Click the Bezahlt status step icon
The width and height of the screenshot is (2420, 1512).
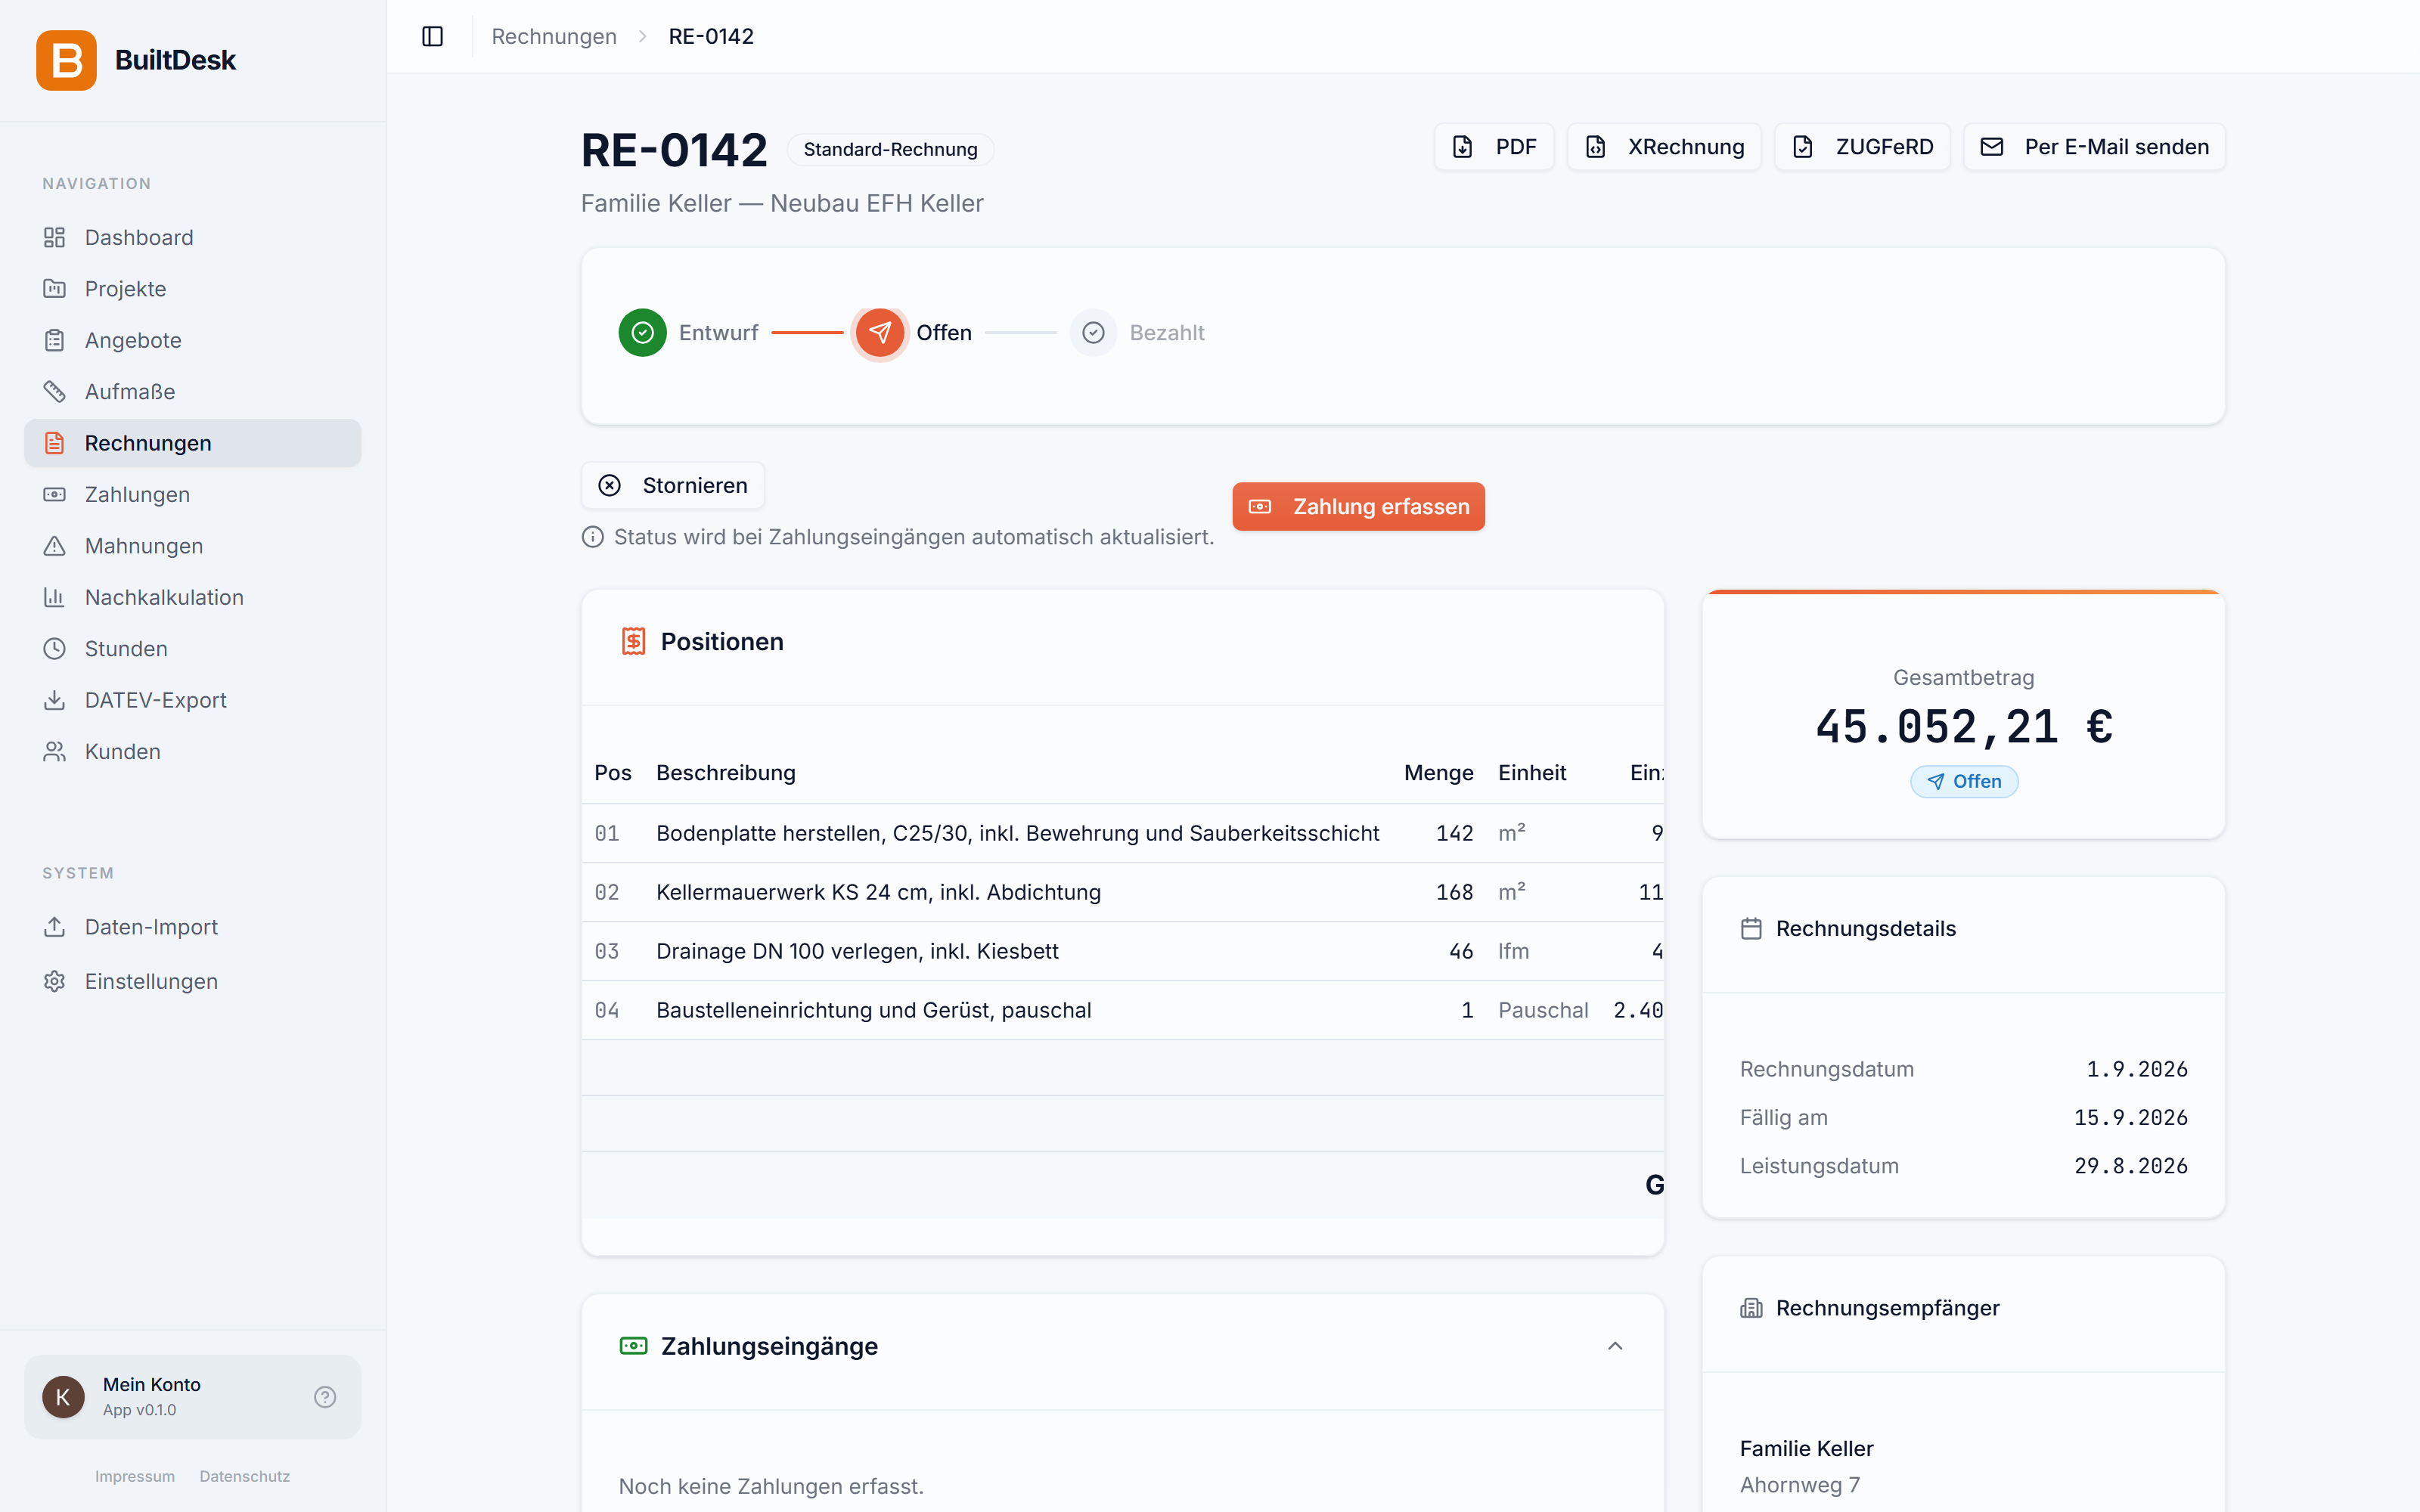coord(1093,333)
